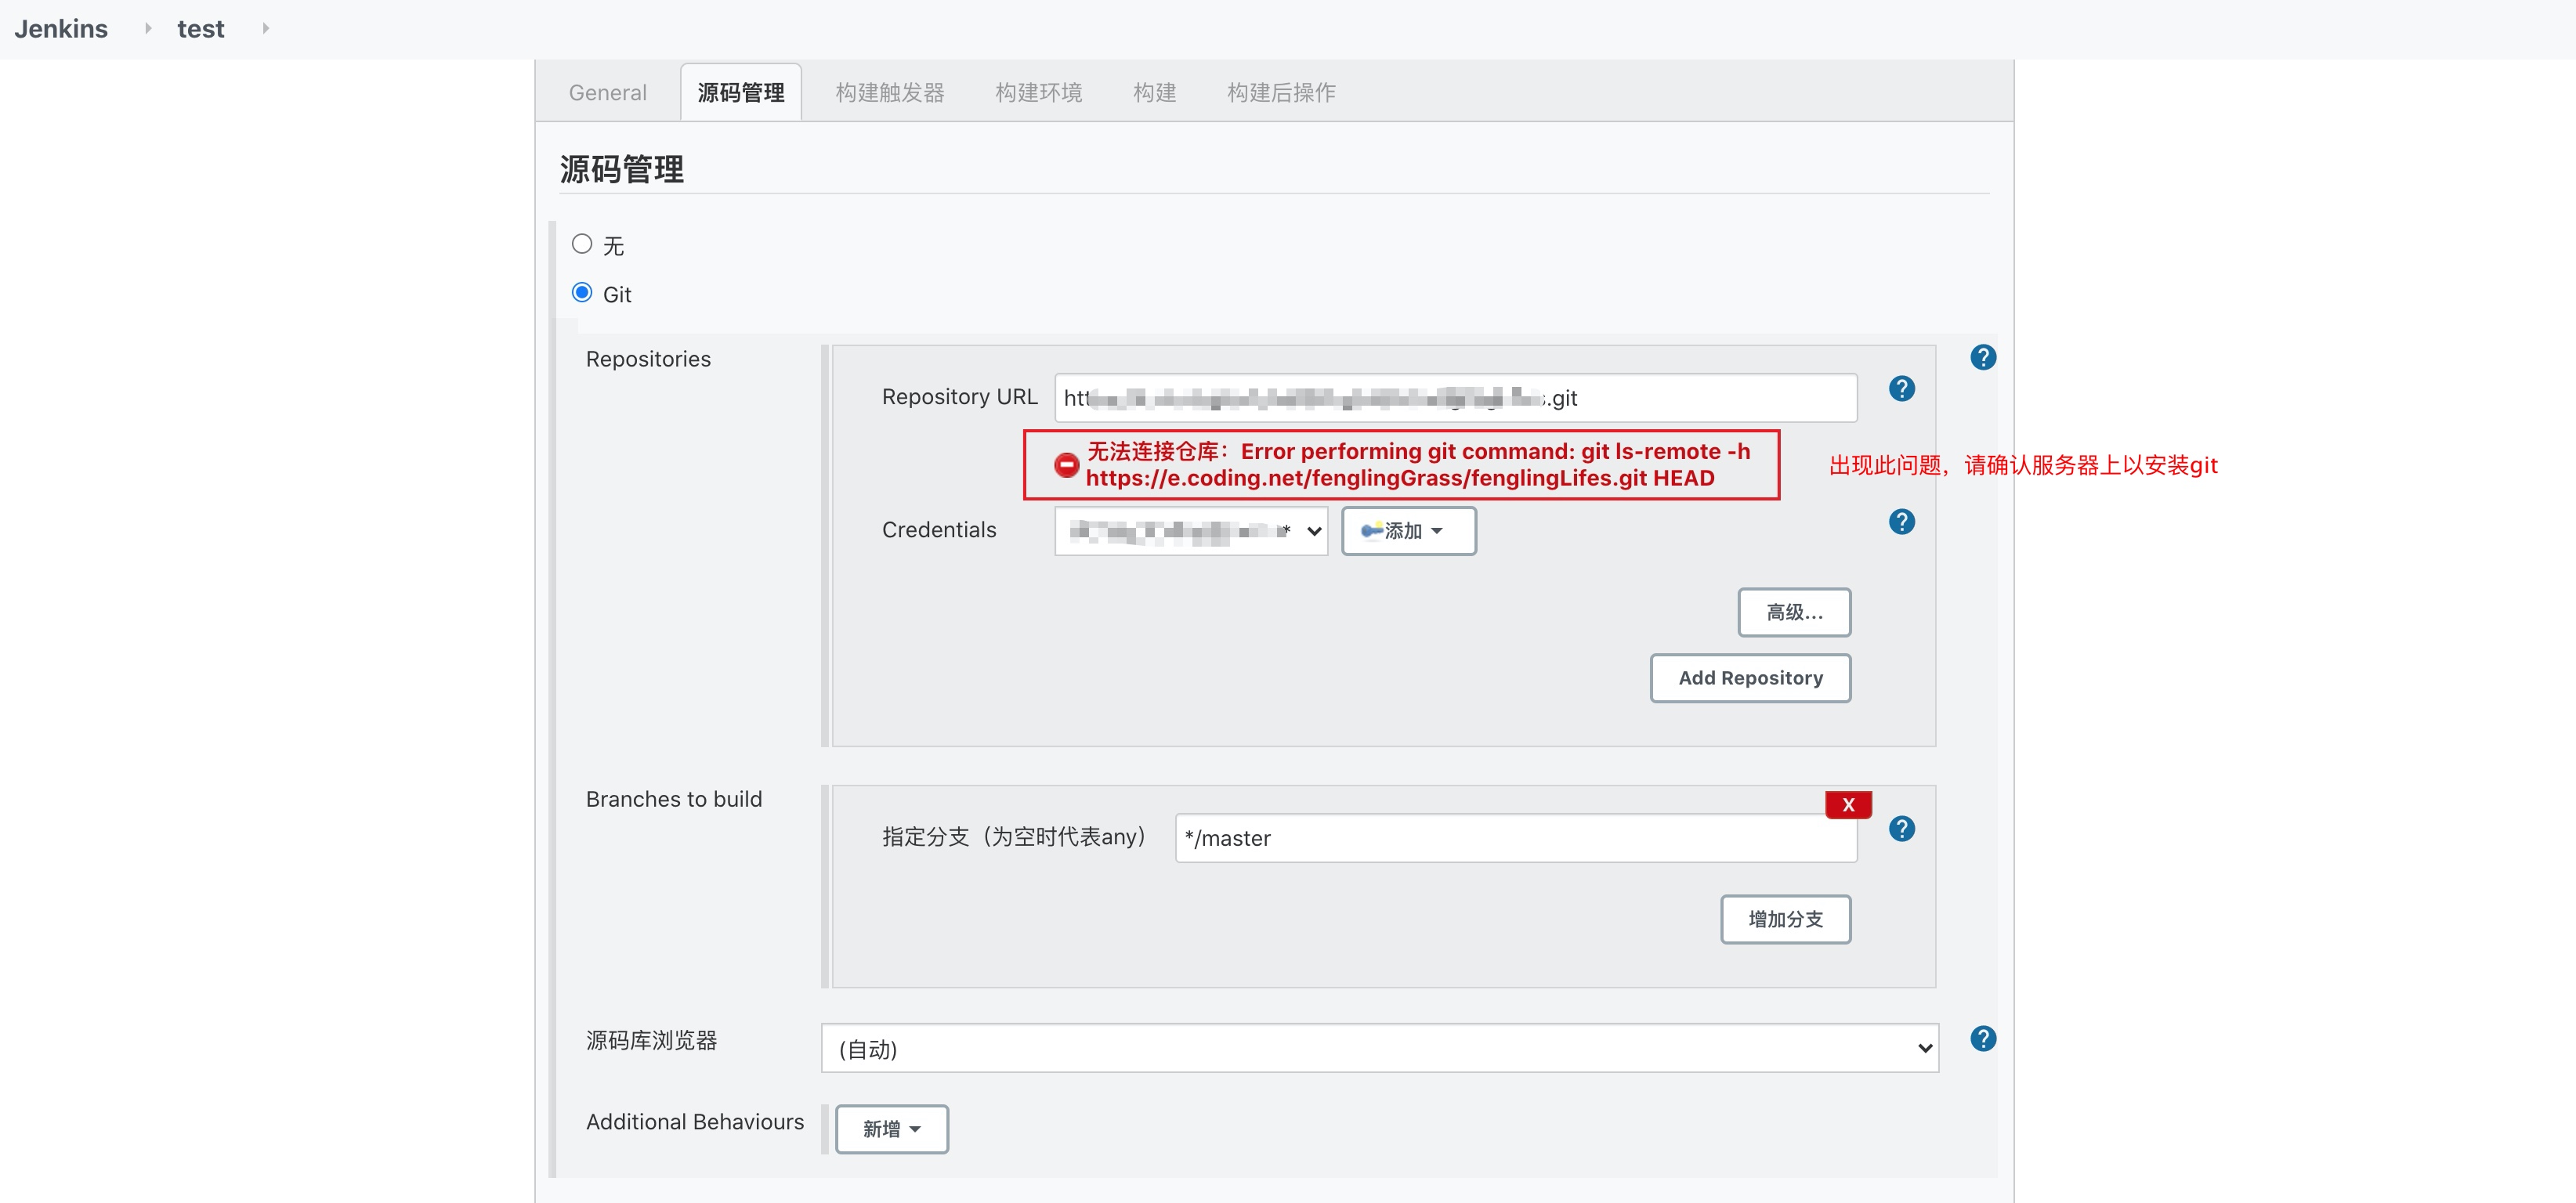Click the Credentials help icon
This screenshot has height=1203, width=2576.
coord(1901,522)
